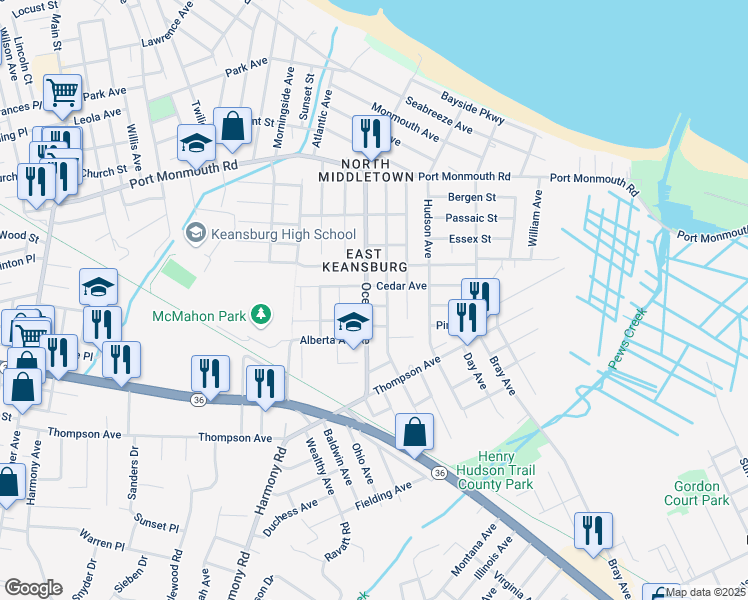Click the Gordon Court Park label
The width and height of the screenshot is (748, 600).
(696, 493)
